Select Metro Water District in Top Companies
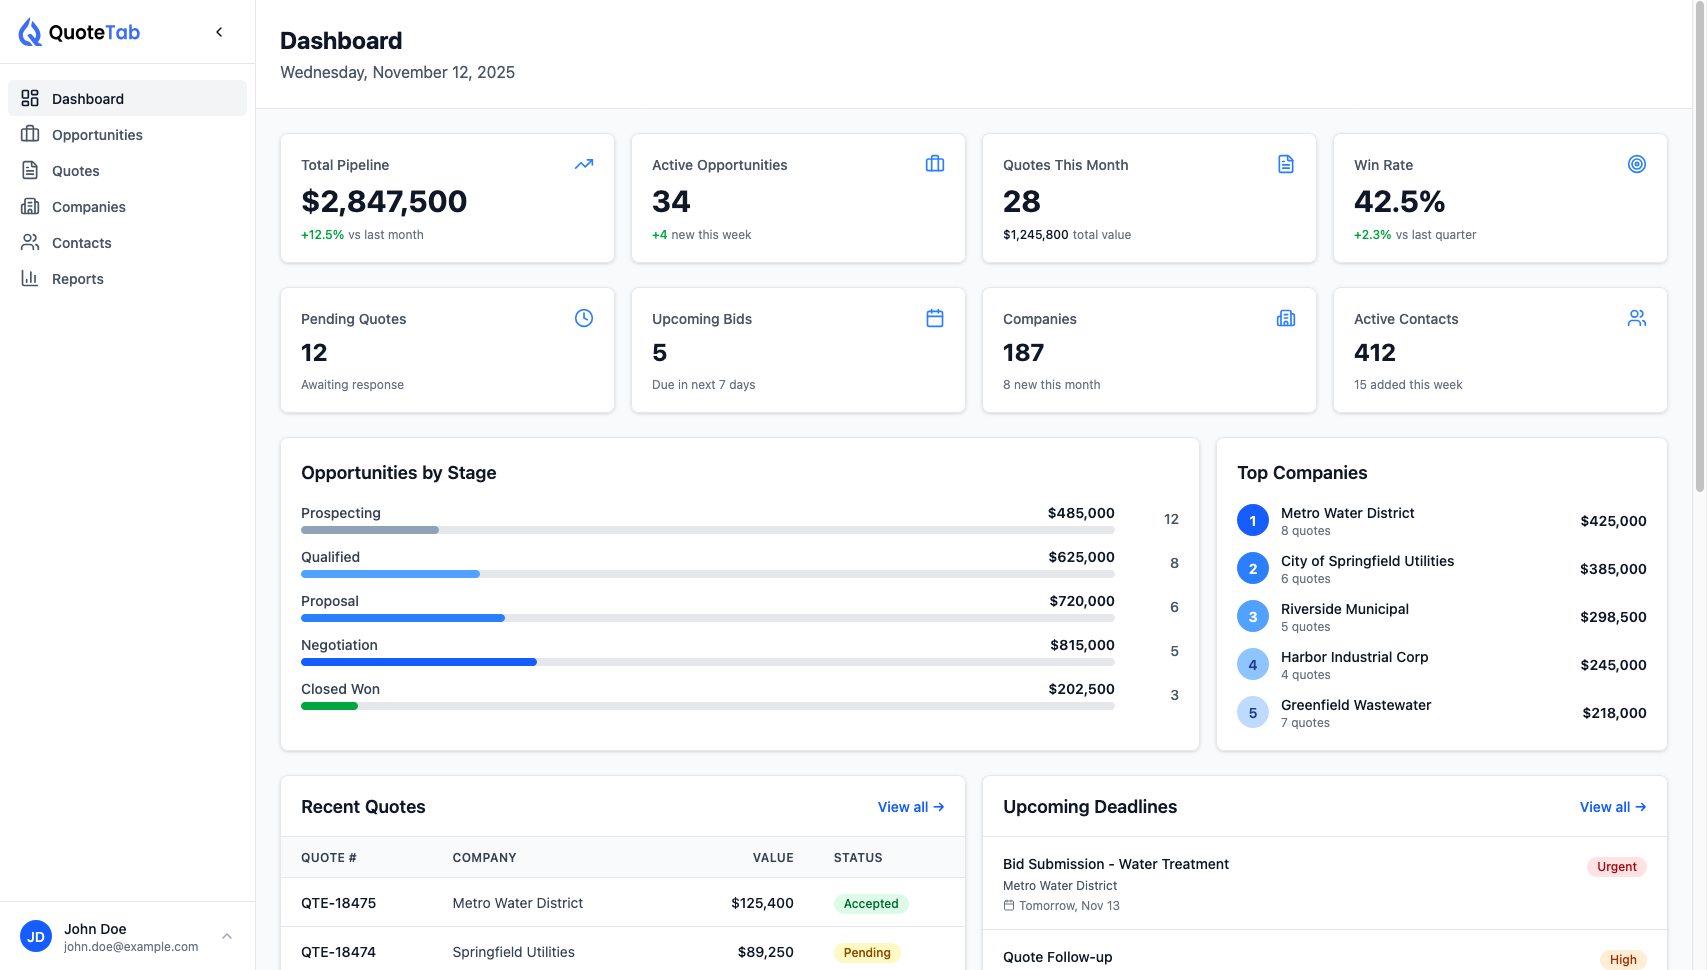Image resolution: width=1707 pixels, height=970 pixels. [x=1347, y=513]
